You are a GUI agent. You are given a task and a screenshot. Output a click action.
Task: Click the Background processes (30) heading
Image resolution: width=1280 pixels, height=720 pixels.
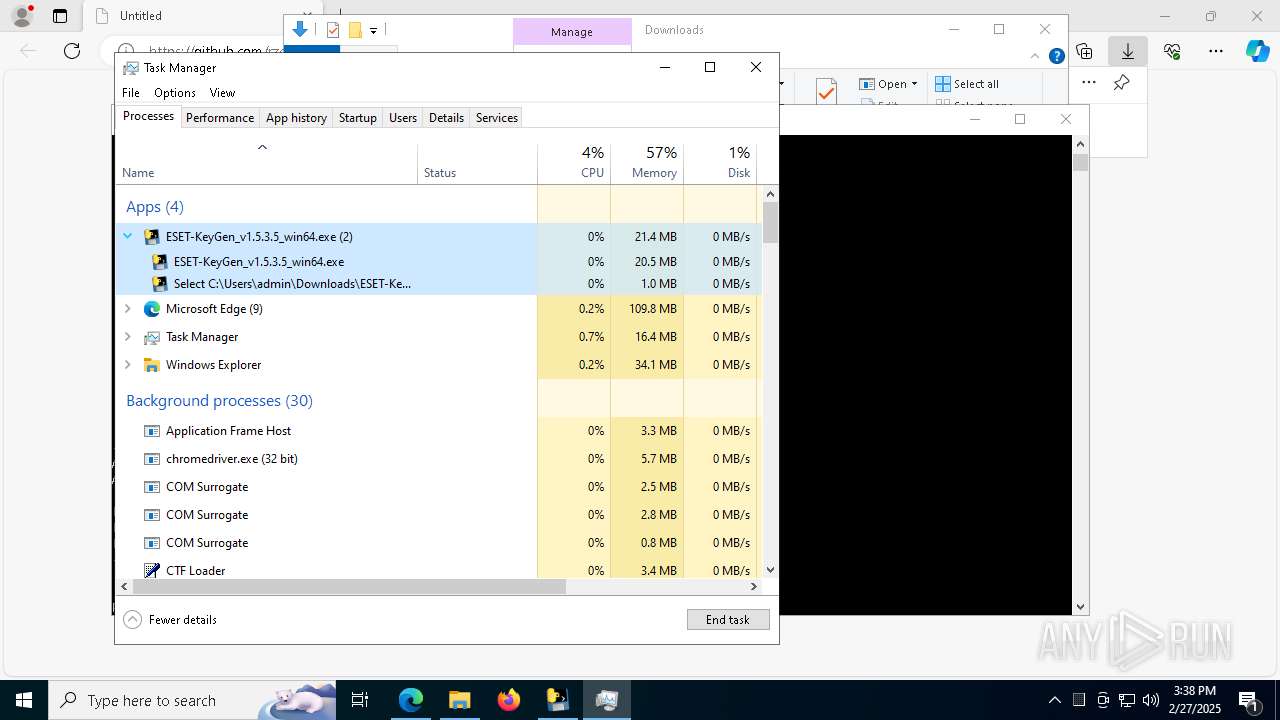click(219, 401)
